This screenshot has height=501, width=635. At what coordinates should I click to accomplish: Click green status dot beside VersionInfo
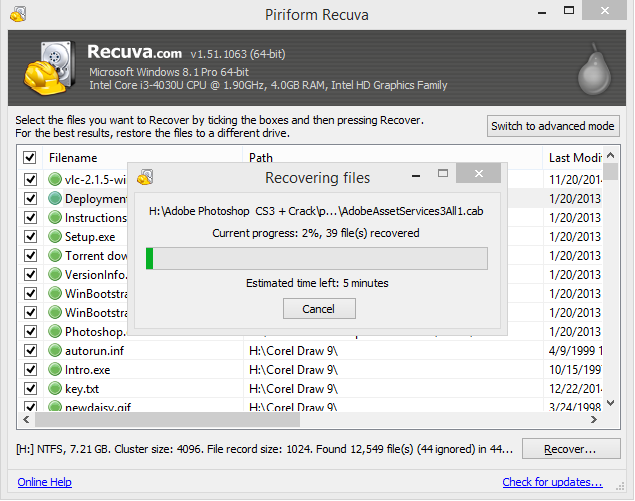(x=55, y=274)
